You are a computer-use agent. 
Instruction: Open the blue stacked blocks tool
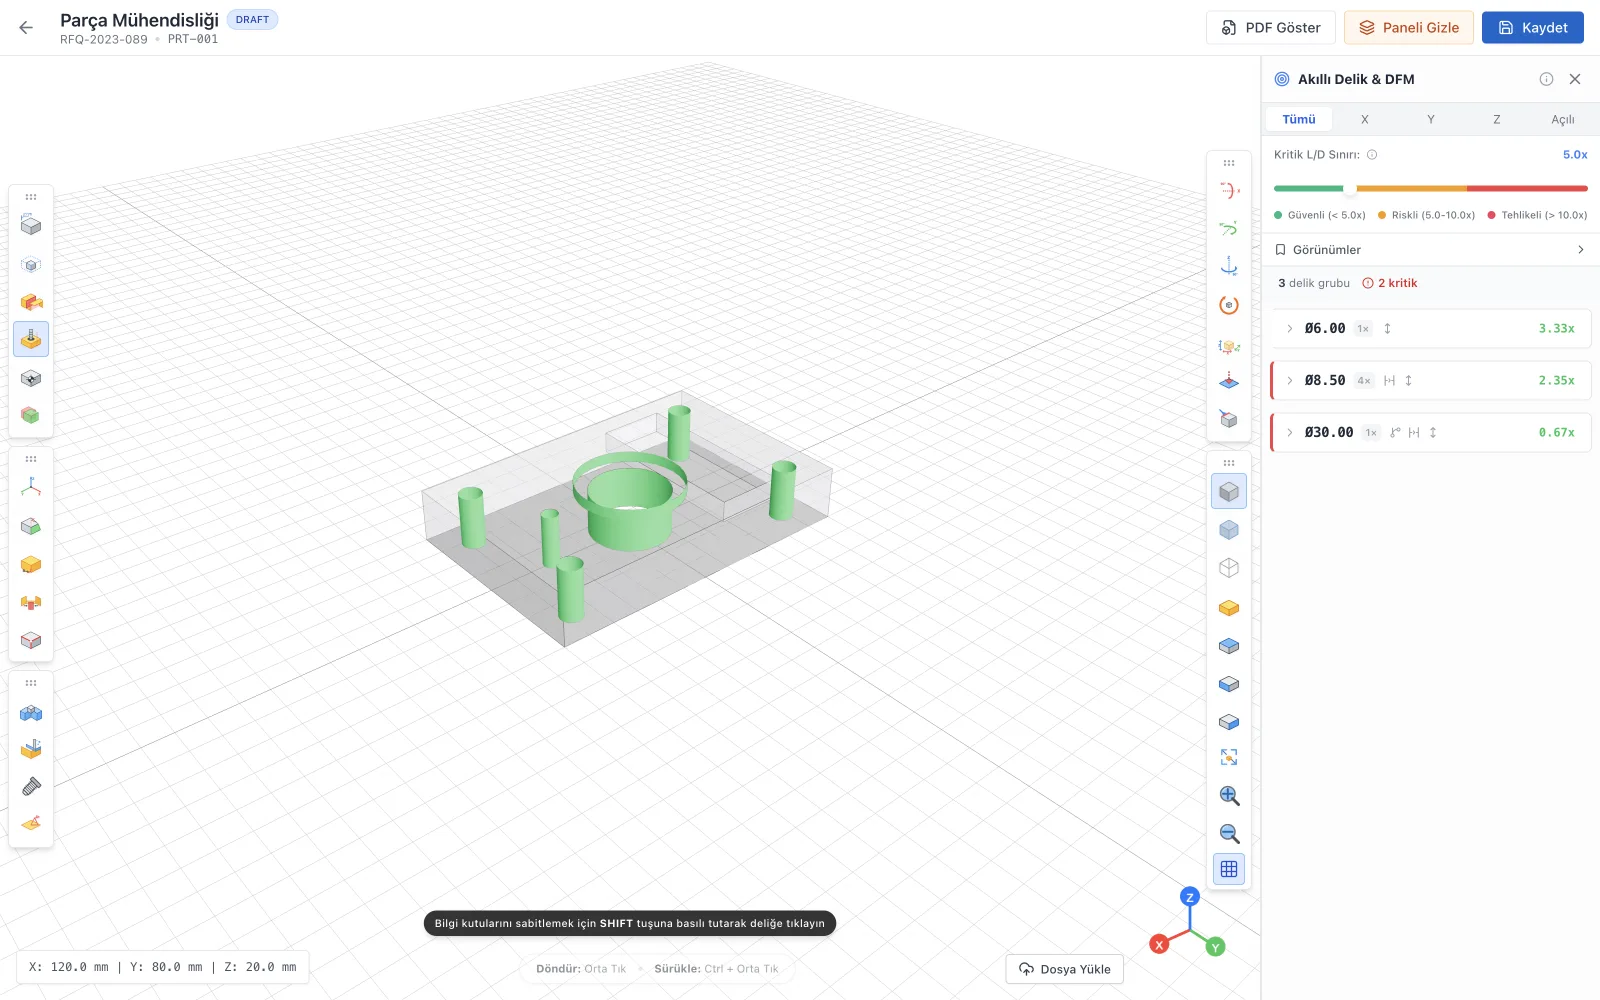[x=31, y=713]
